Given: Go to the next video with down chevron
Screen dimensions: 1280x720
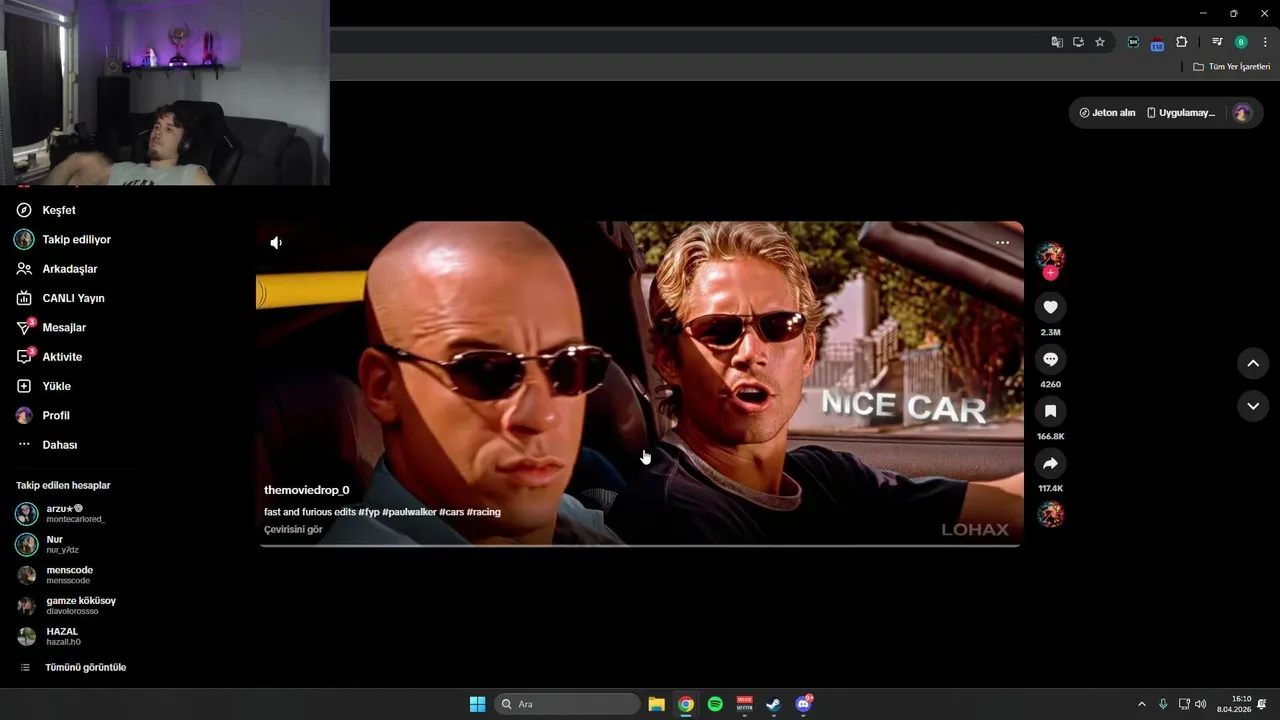Looking at the screenshot, I should click(1253, 406).
